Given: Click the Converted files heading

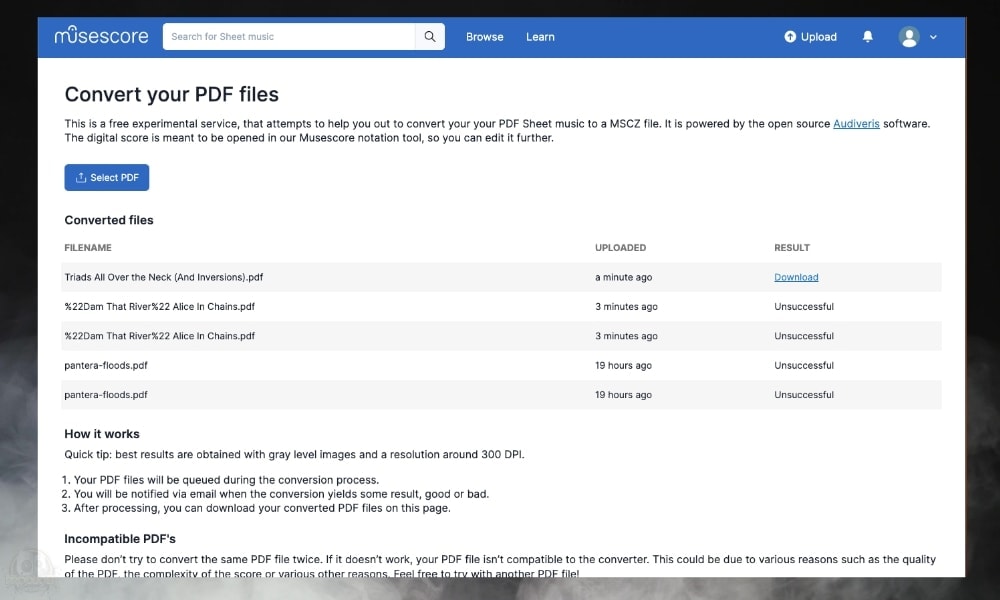Looking at the screenshot, I should pyautogui.click(x=109, y=220).
